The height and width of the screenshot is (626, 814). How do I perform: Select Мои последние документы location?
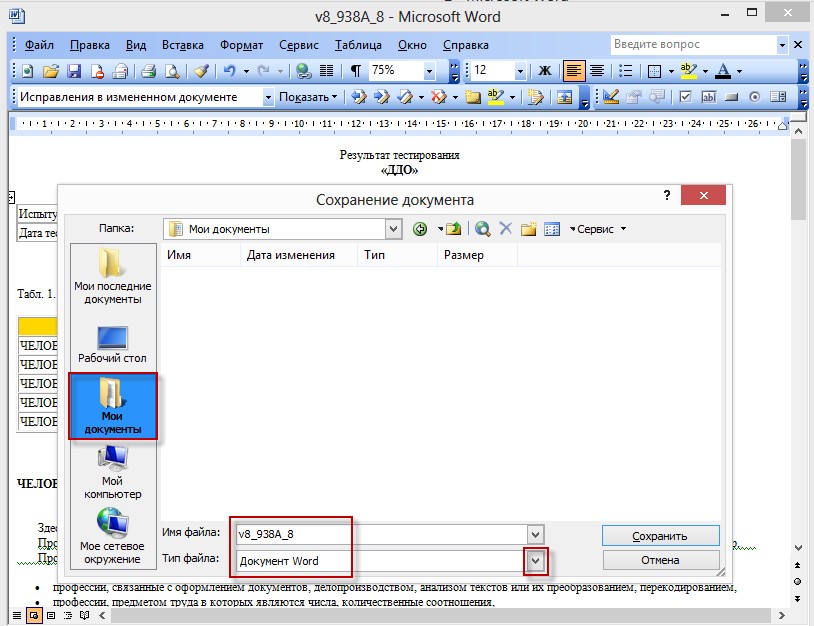(113, 277)
